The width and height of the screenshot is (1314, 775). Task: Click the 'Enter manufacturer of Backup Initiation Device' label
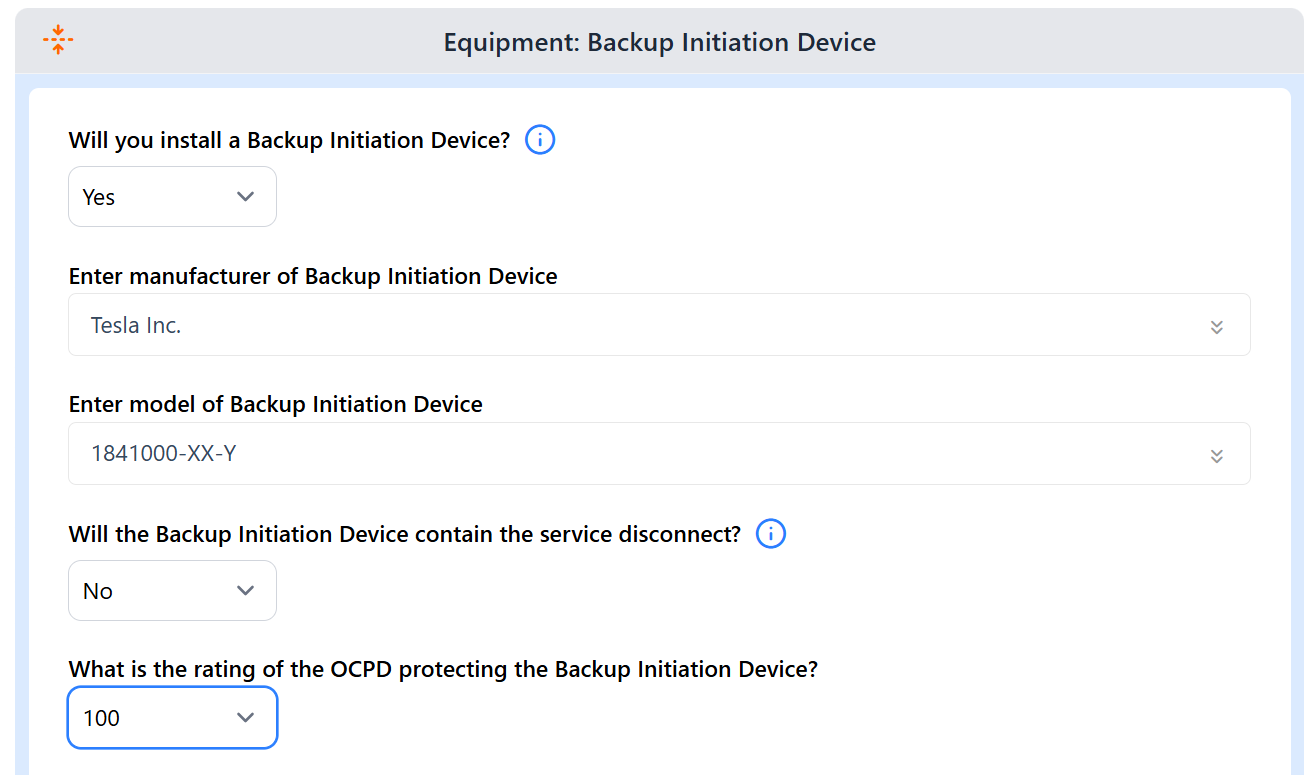[x=313, y=276]
